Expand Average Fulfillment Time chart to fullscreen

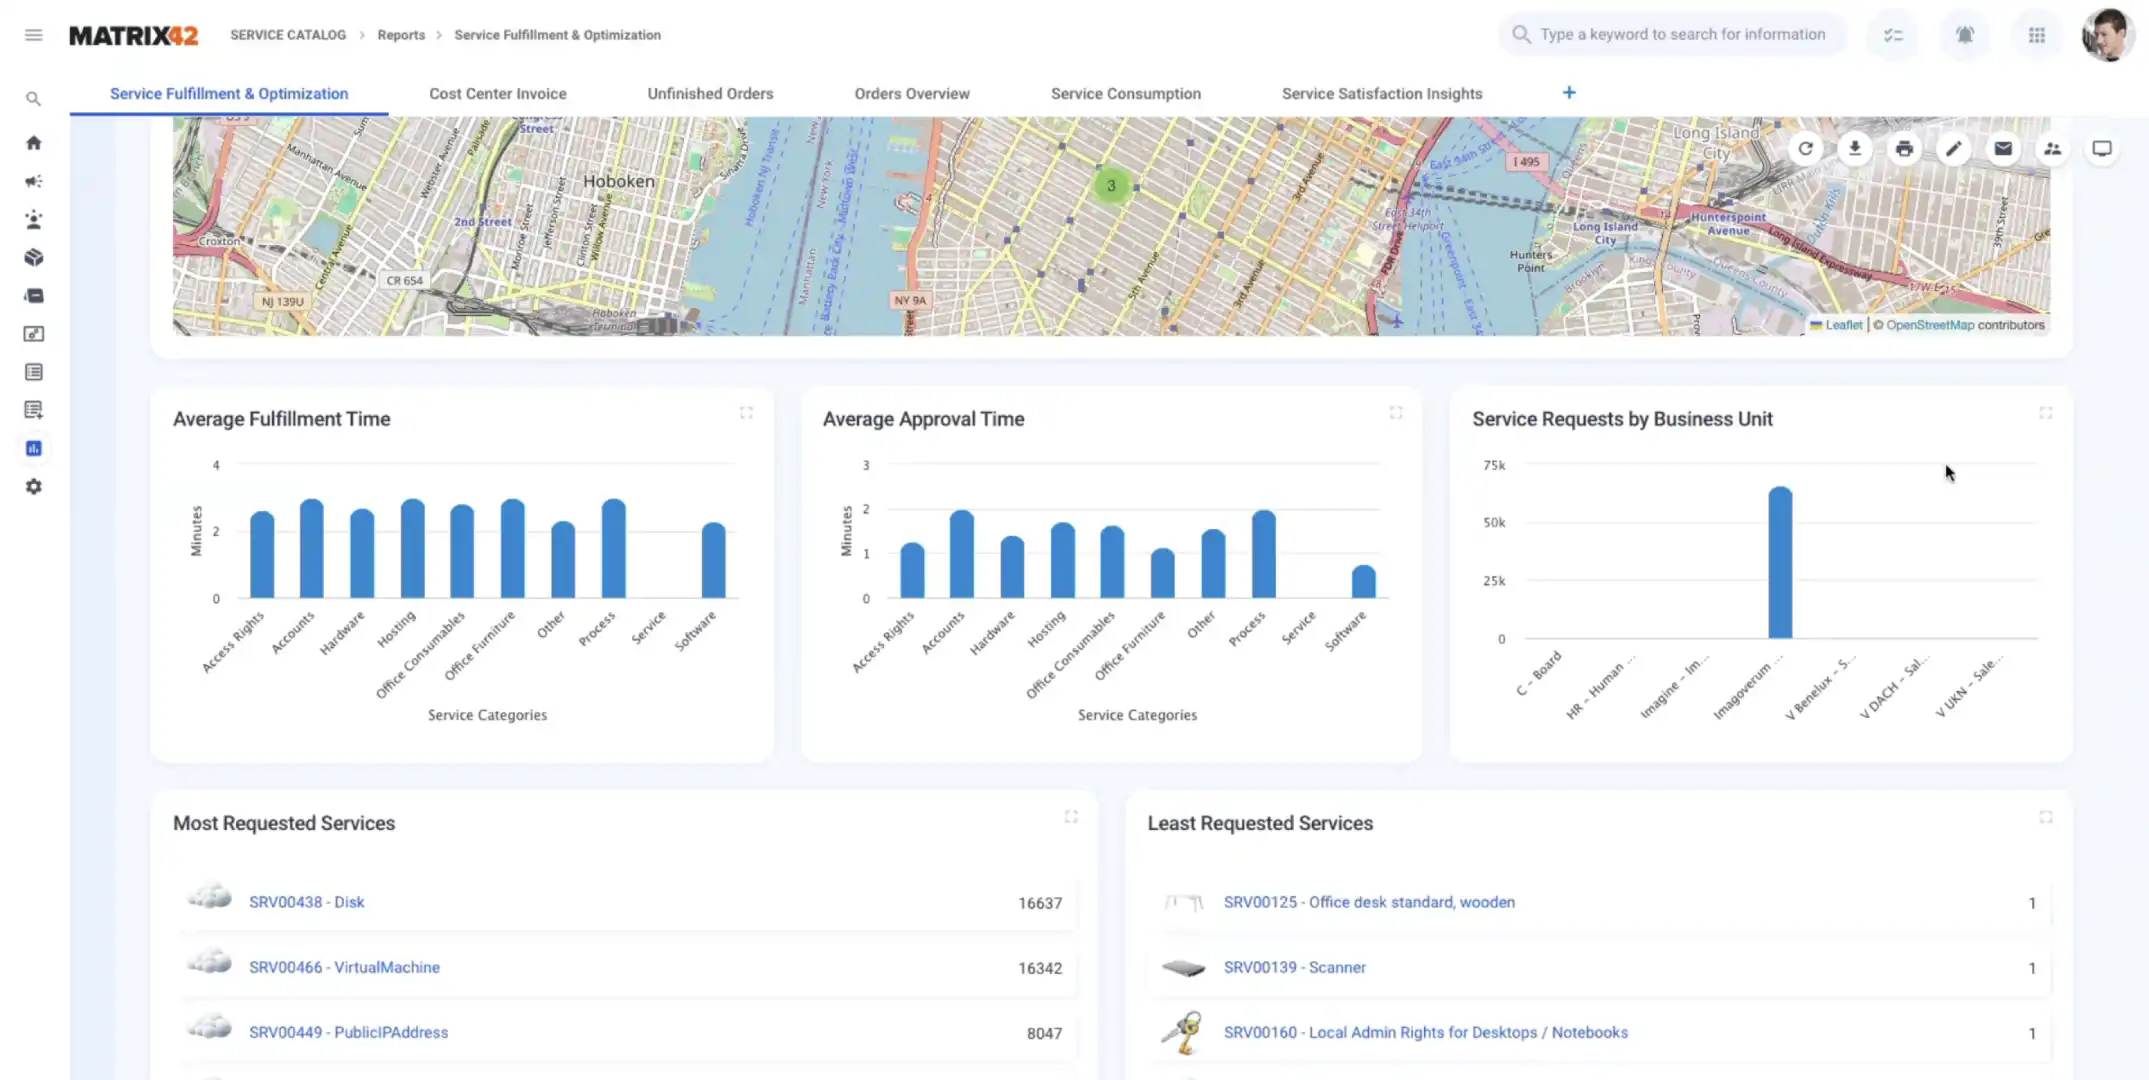click(746, 412)
